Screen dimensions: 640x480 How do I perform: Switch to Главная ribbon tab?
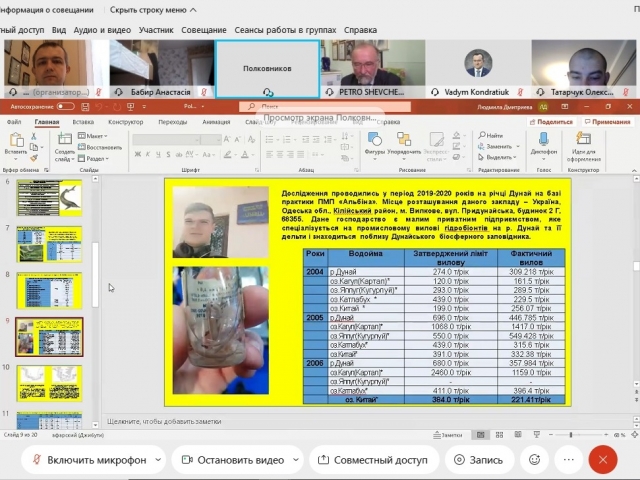(x=47, y=122)
